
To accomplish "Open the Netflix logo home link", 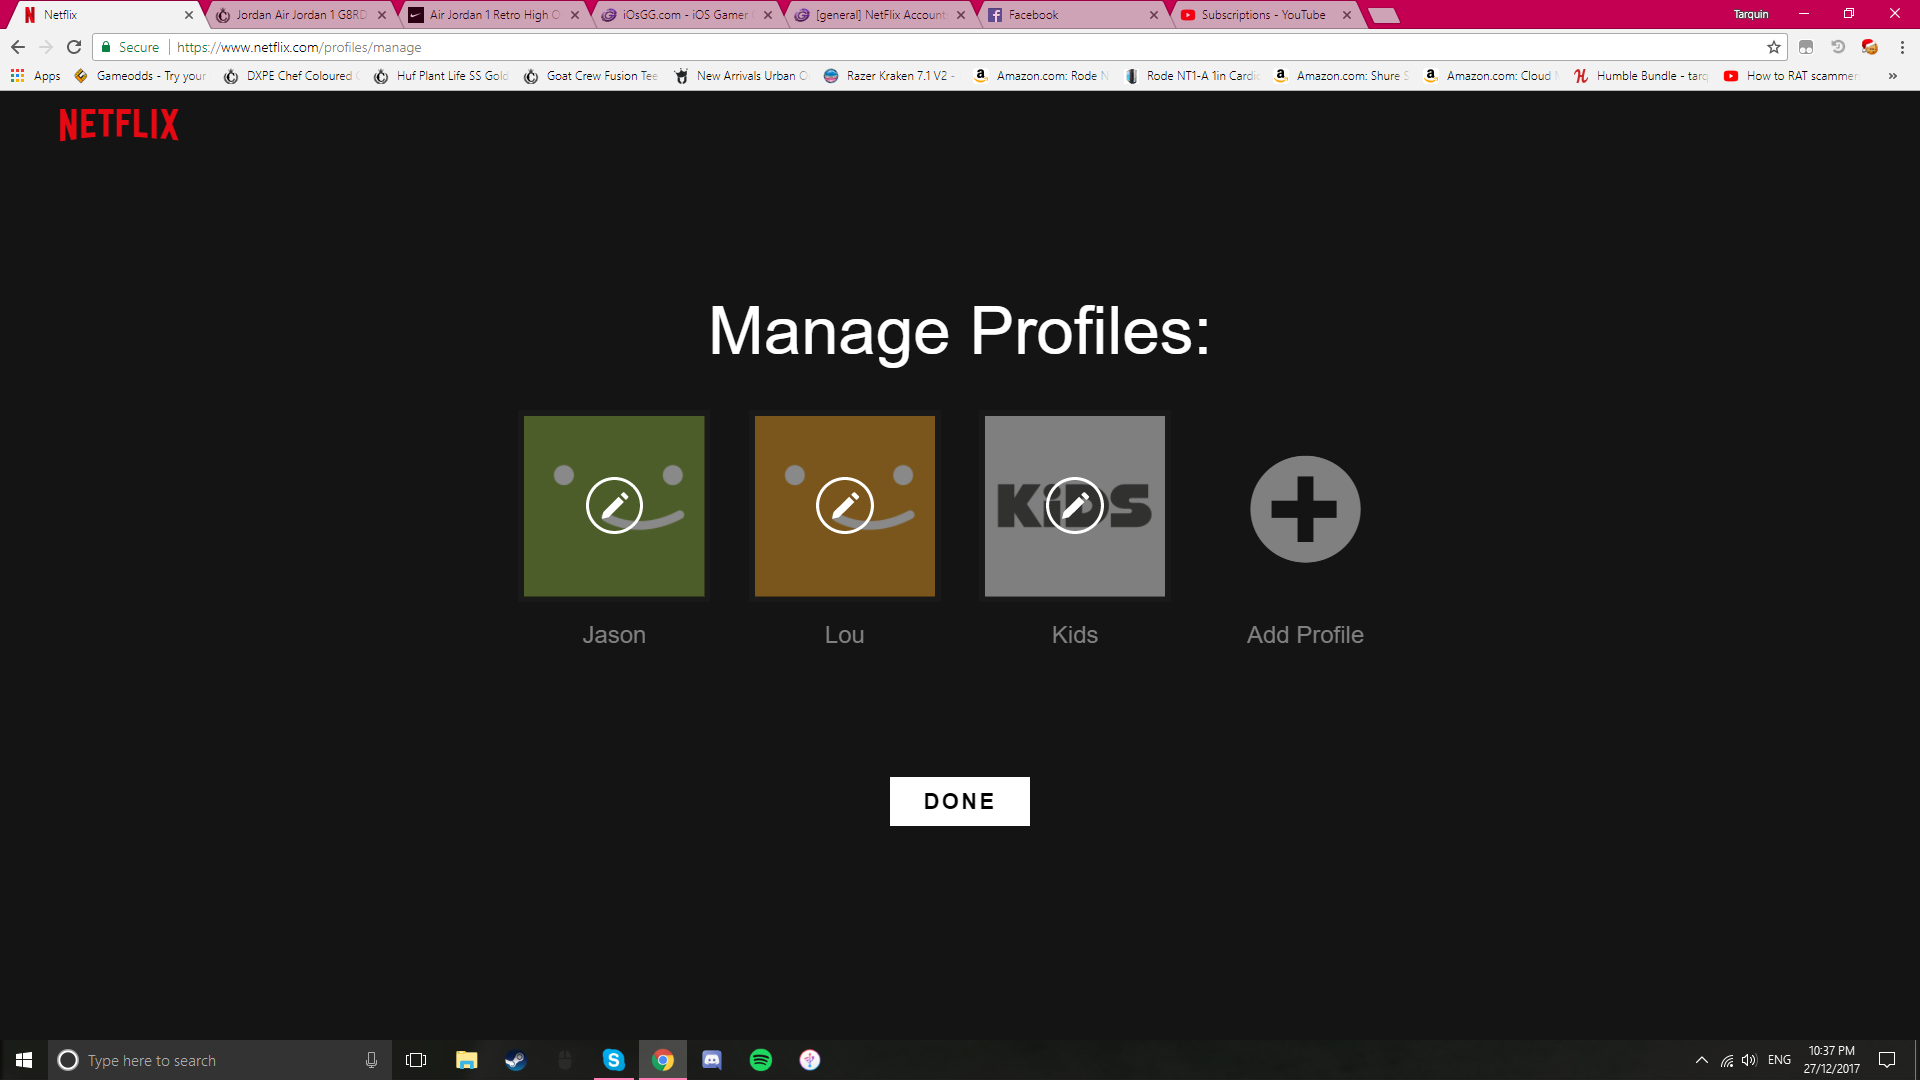I will tap(119, 125).
